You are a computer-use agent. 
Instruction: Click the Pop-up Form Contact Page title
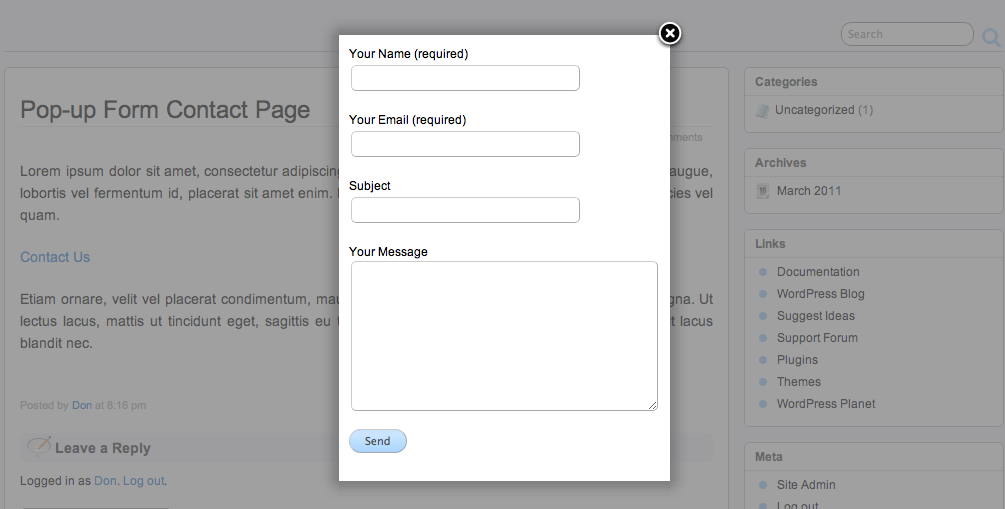165,110
